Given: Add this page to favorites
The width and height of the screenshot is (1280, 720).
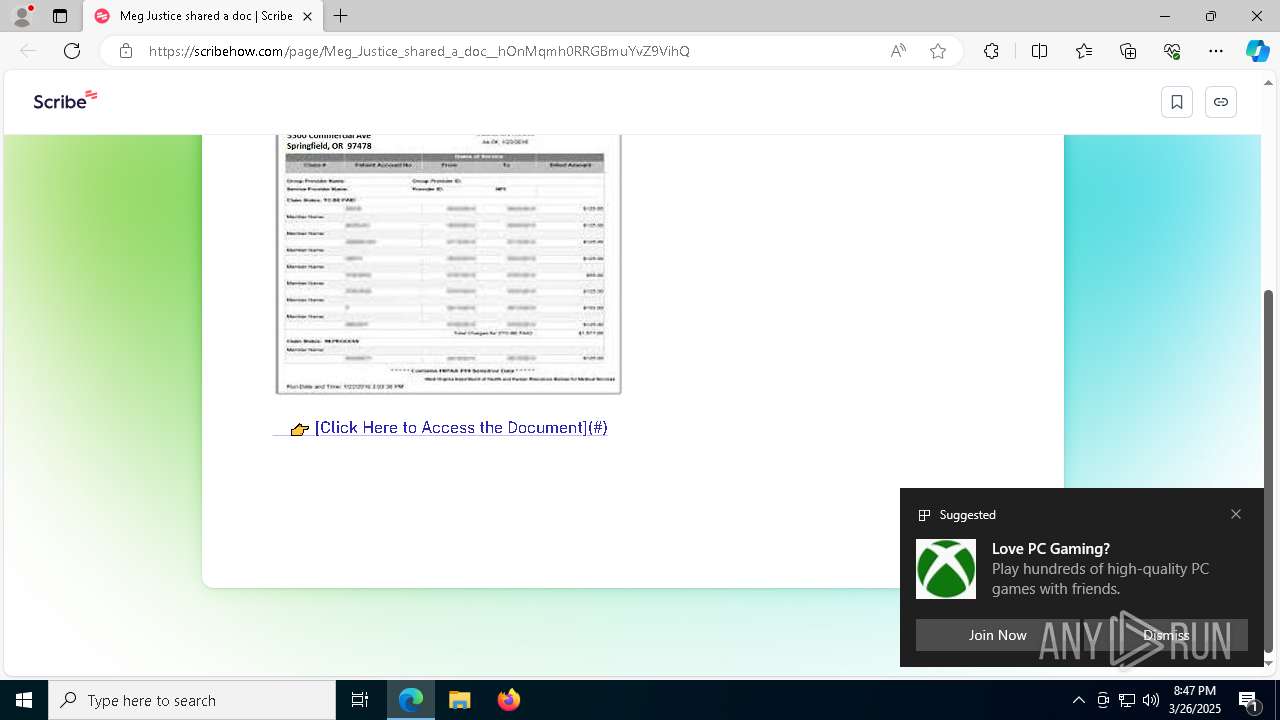Looking at the screenshot, I should pos(938,51).
